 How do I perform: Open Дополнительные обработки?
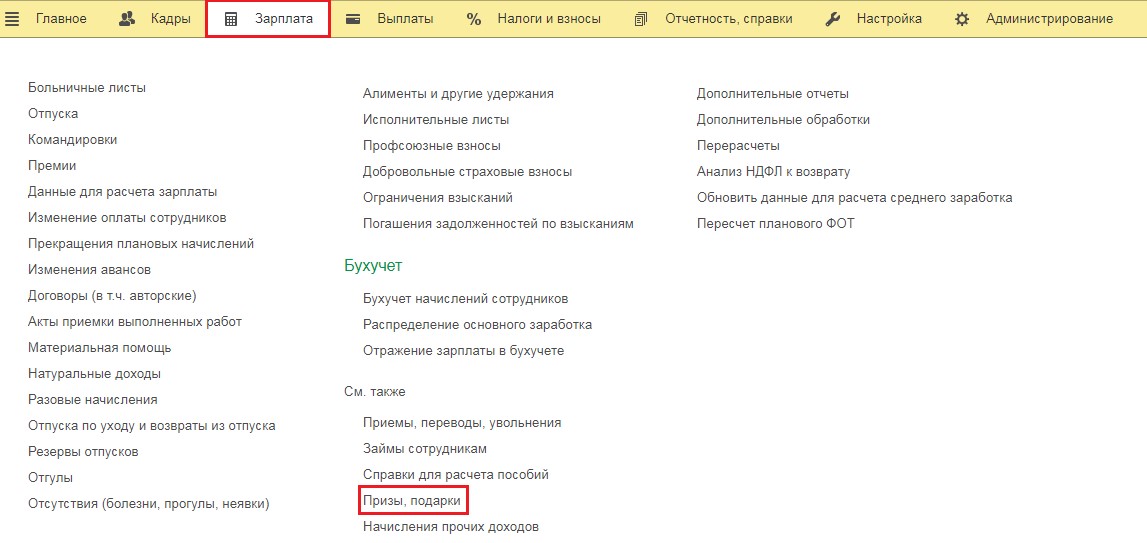[783, 120]
